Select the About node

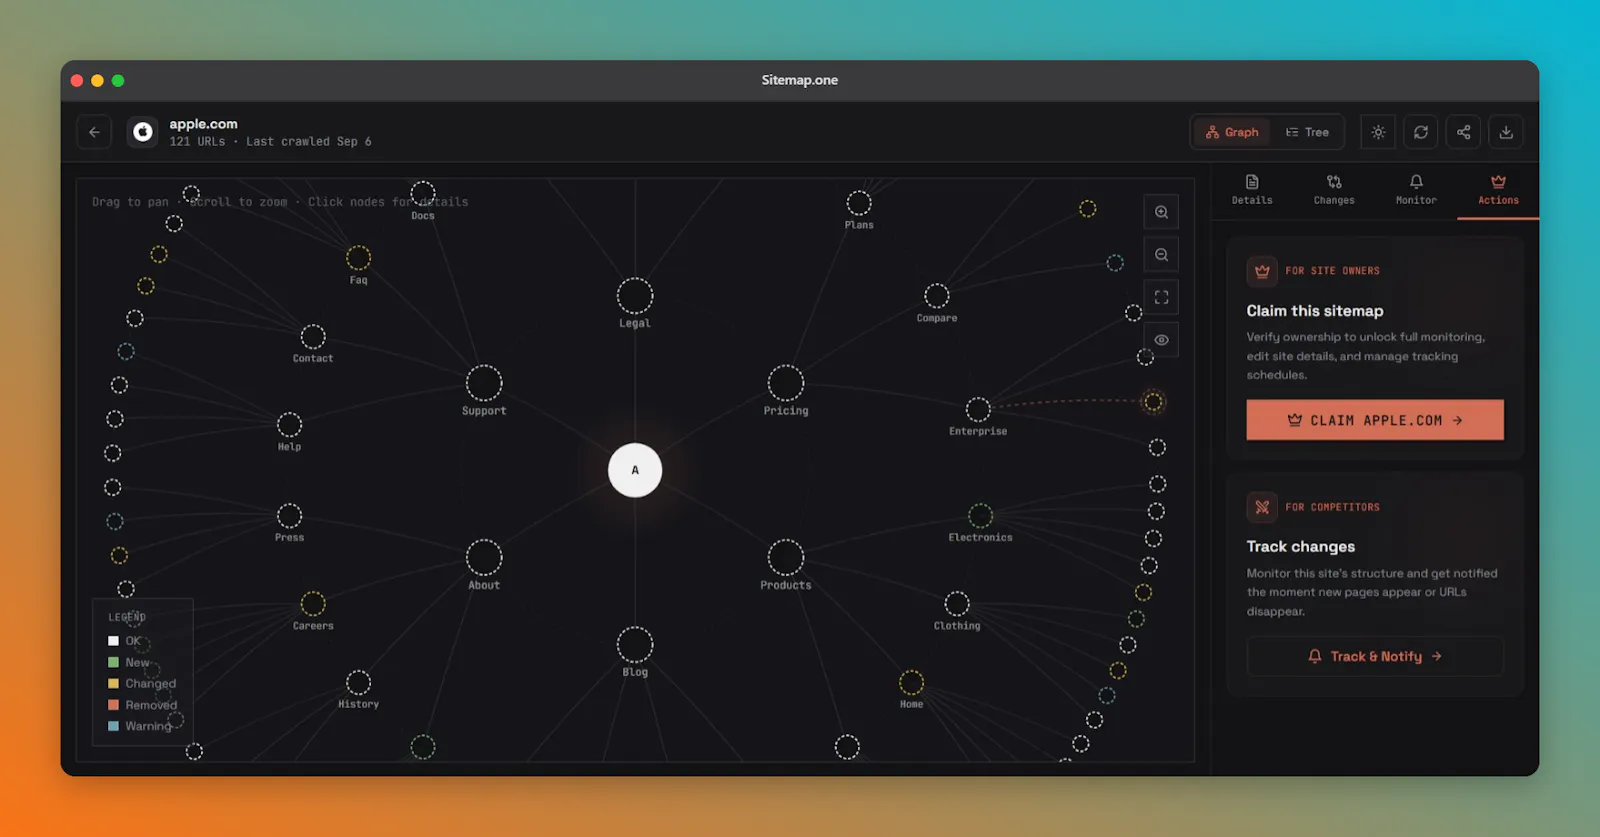click(484, 557)
